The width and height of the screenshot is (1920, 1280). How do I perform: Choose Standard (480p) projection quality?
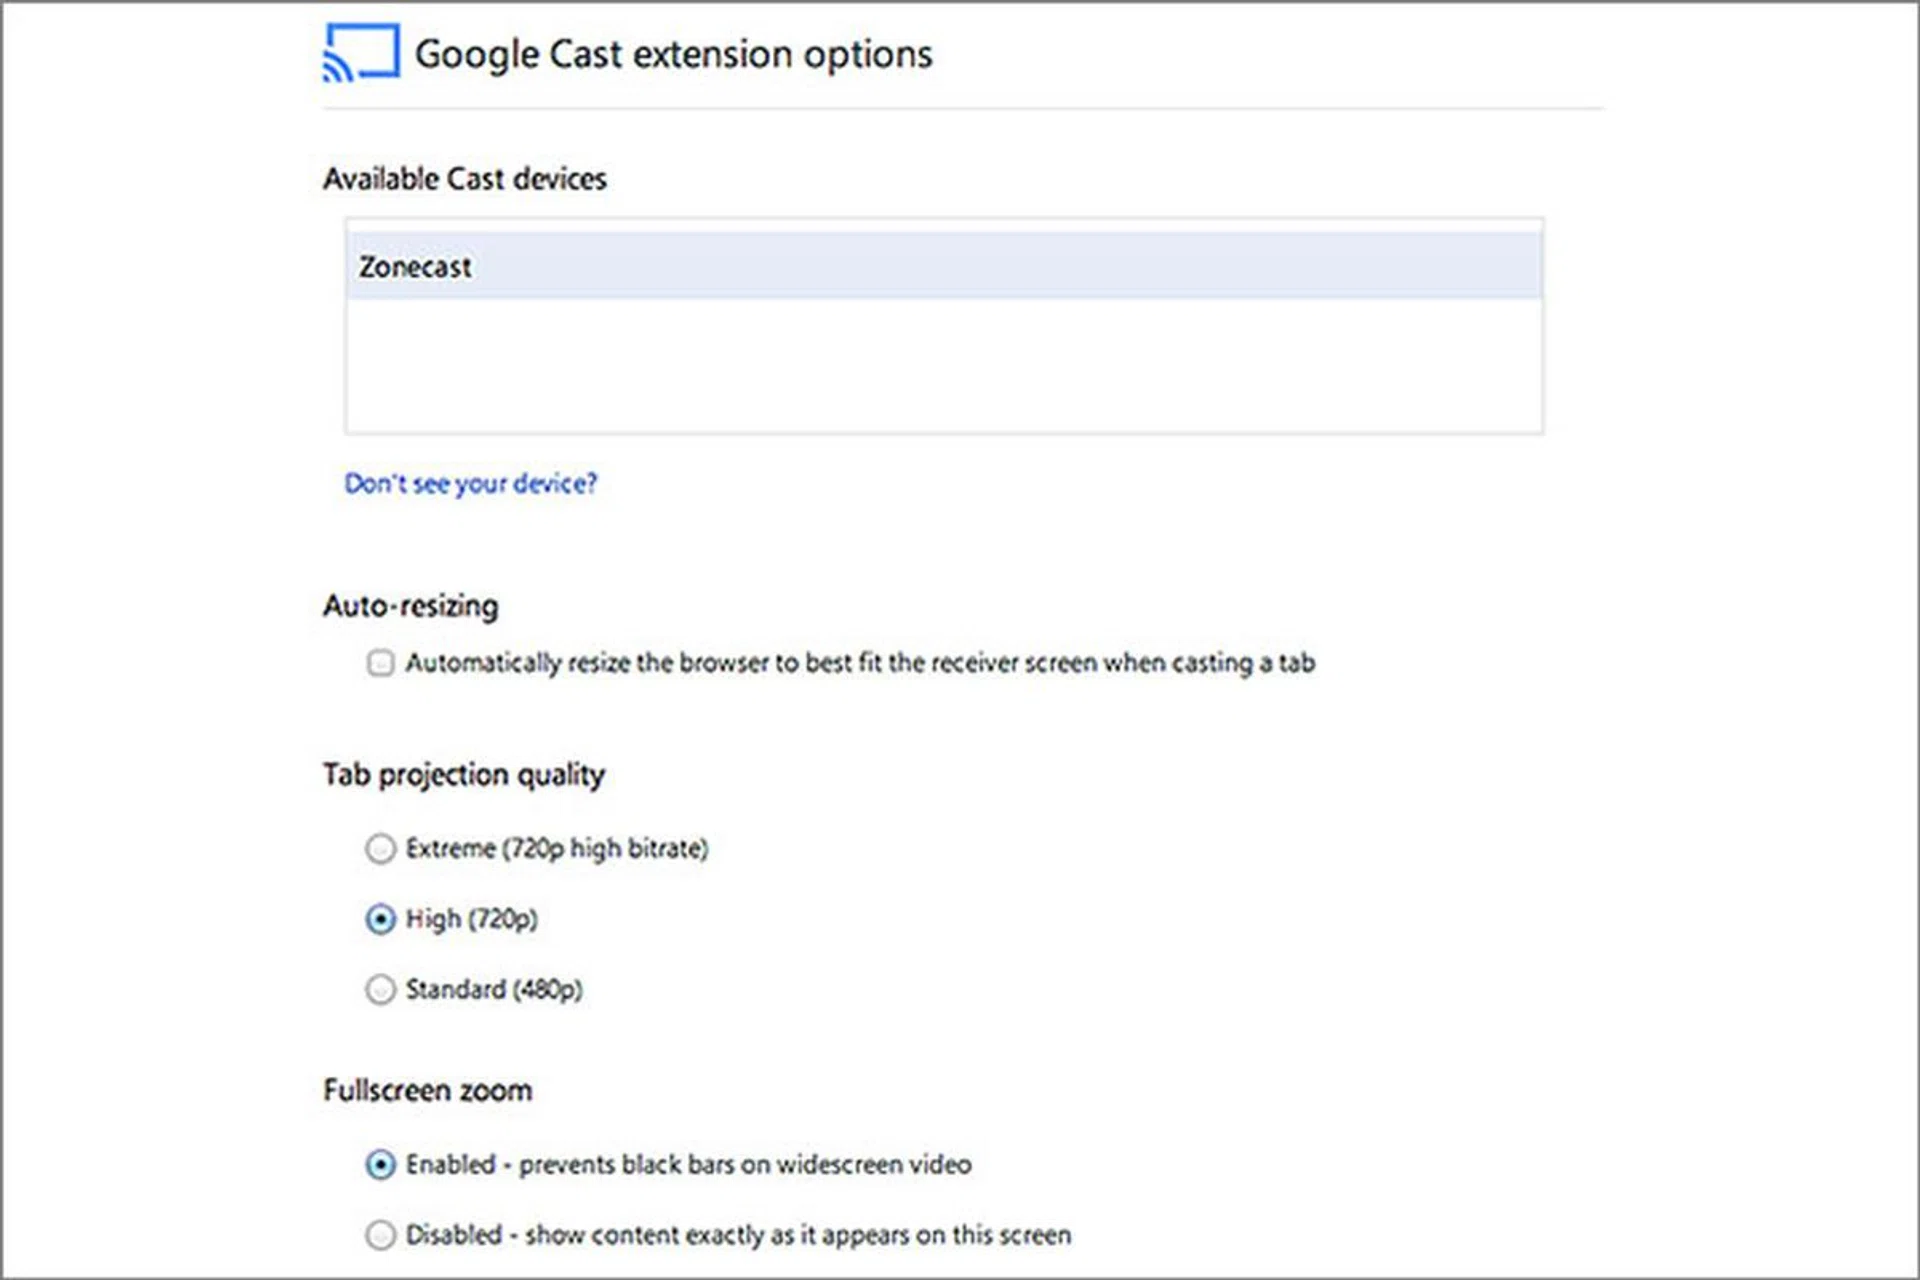[380, 990]
